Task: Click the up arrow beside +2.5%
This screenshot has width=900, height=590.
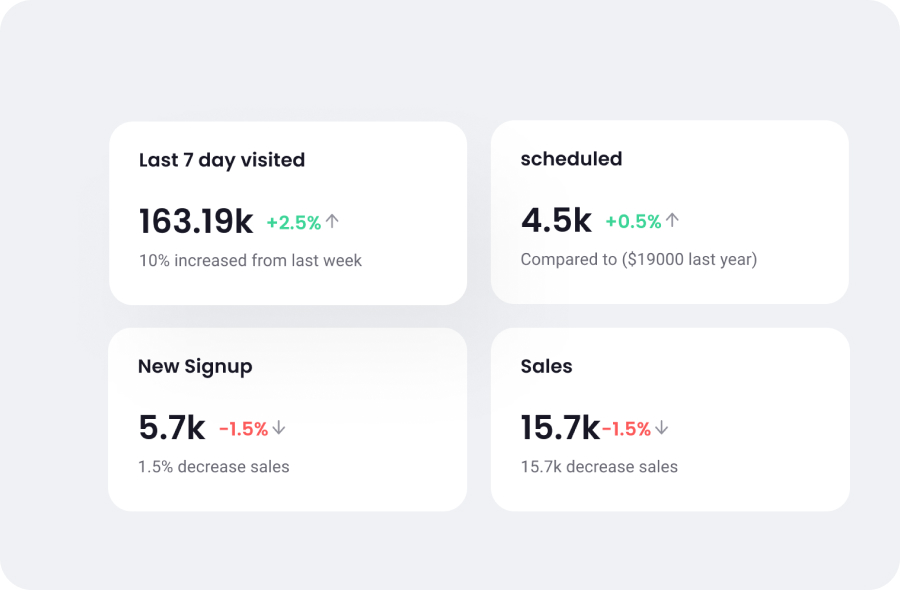Action: click(x=333, y=221)
